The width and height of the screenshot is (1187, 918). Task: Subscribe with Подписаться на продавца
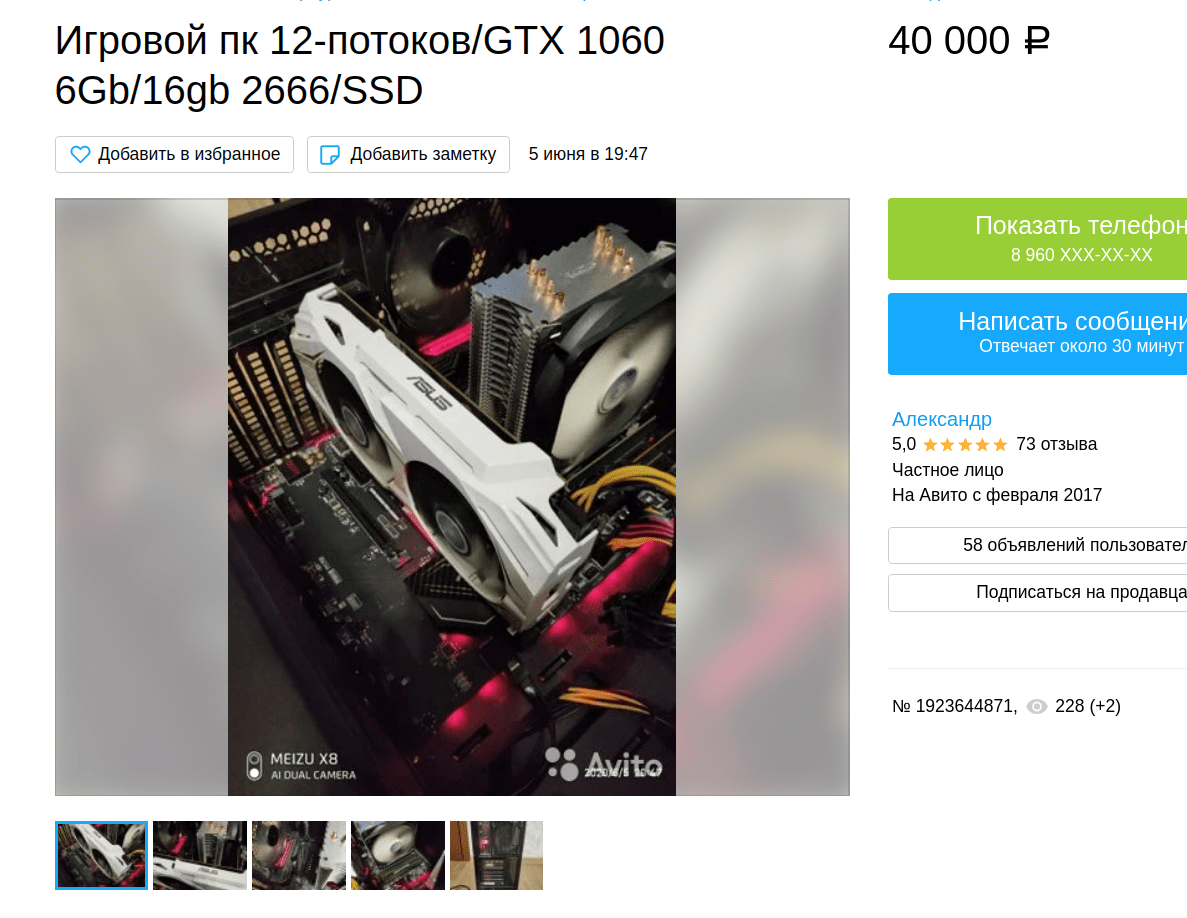click(1038, 593)
